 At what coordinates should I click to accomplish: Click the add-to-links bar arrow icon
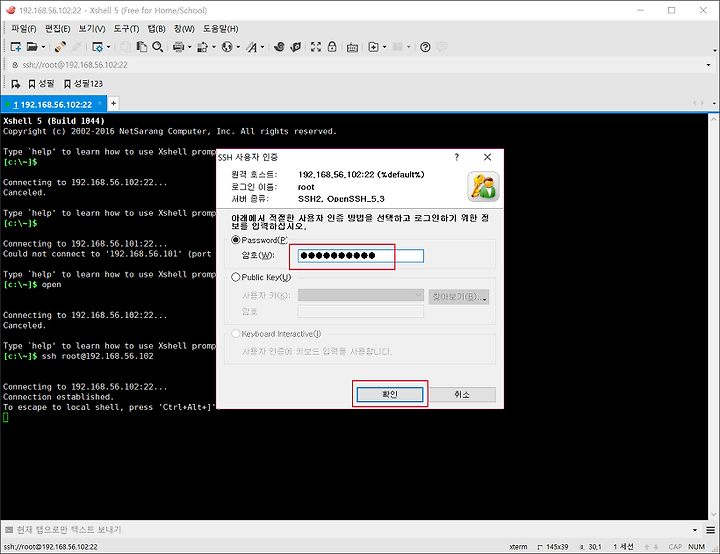[x=16, y=84]
